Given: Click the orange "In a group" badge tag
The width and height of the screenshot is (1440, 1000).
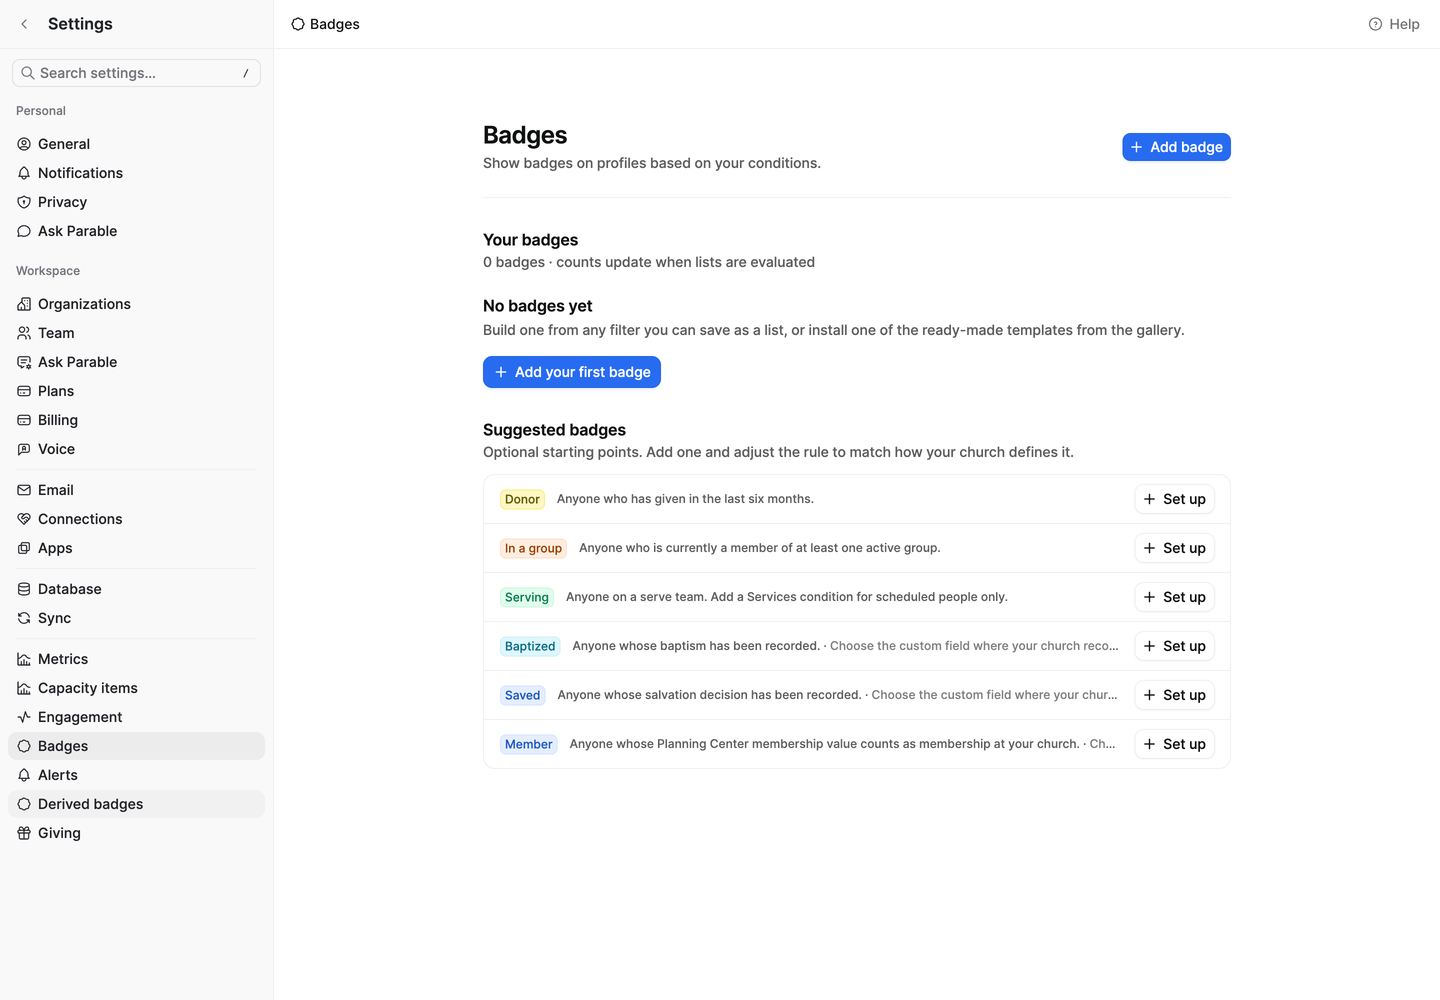Looking at the screenshot, I should click(x=533, y=548).
